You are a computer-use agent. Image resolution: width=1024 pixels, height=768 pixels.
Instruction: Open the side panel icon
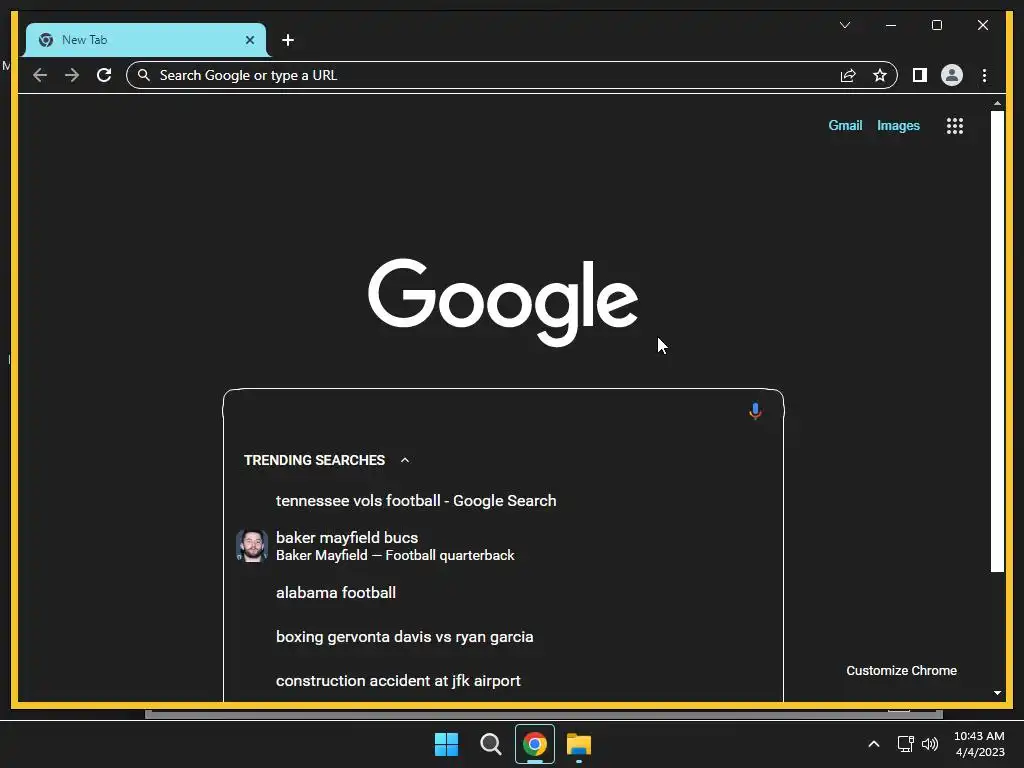tap(920, 75)
